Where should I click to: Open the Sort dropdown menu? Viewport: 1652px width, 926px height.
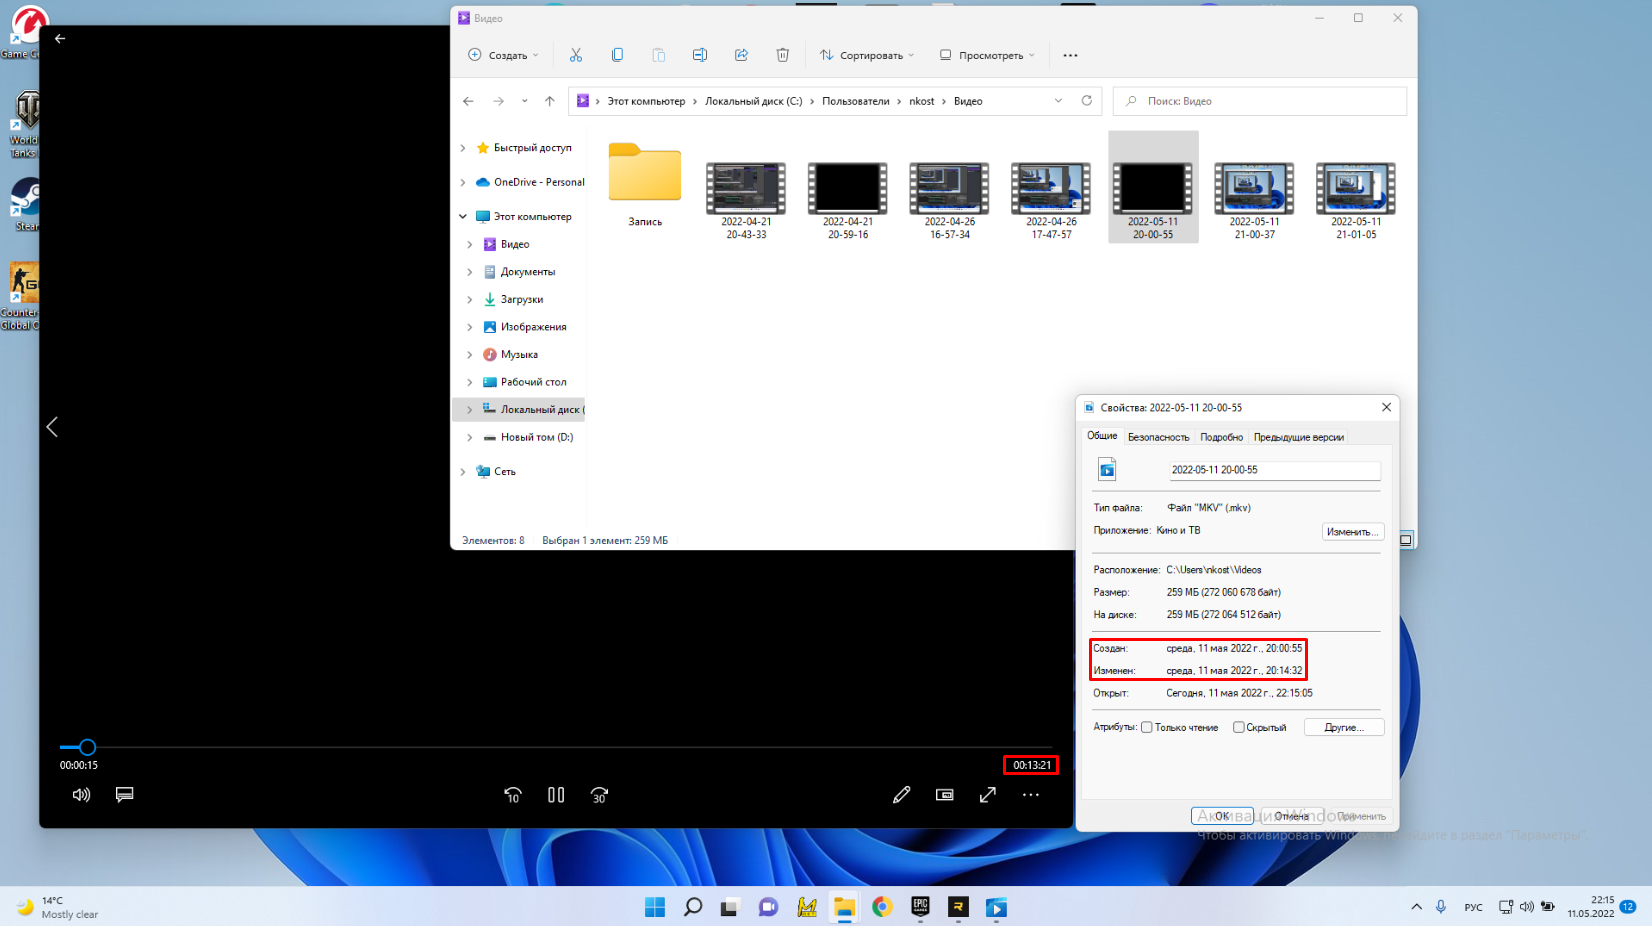click(867, 55)
